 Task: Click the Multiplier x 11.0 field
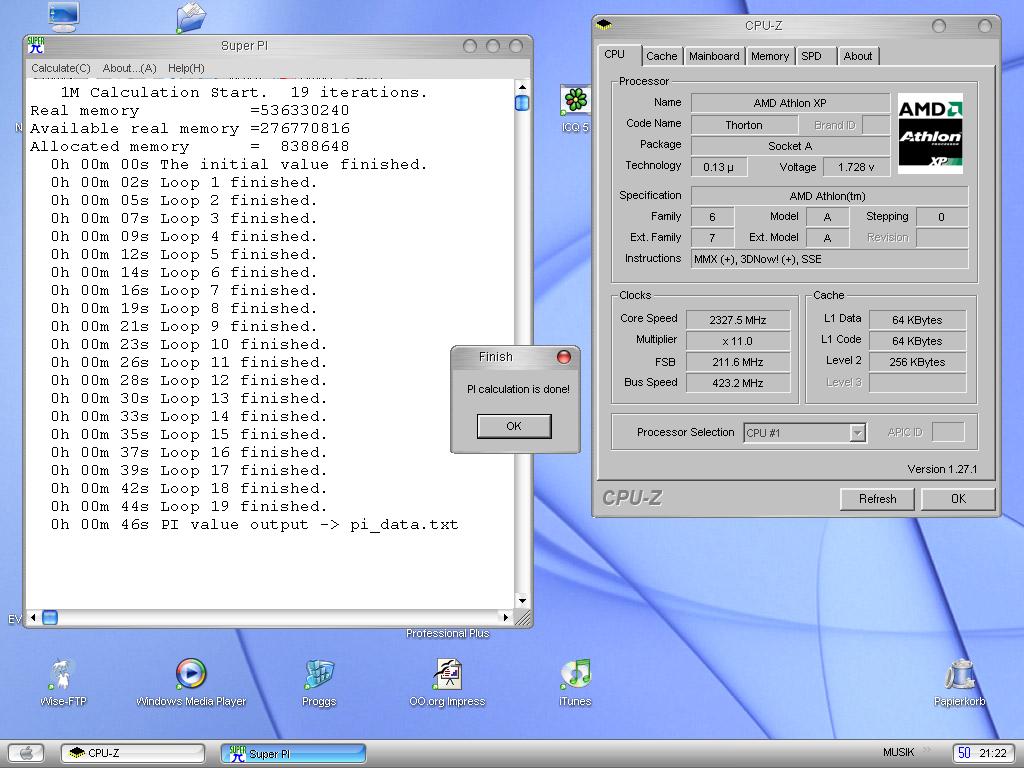737,341
